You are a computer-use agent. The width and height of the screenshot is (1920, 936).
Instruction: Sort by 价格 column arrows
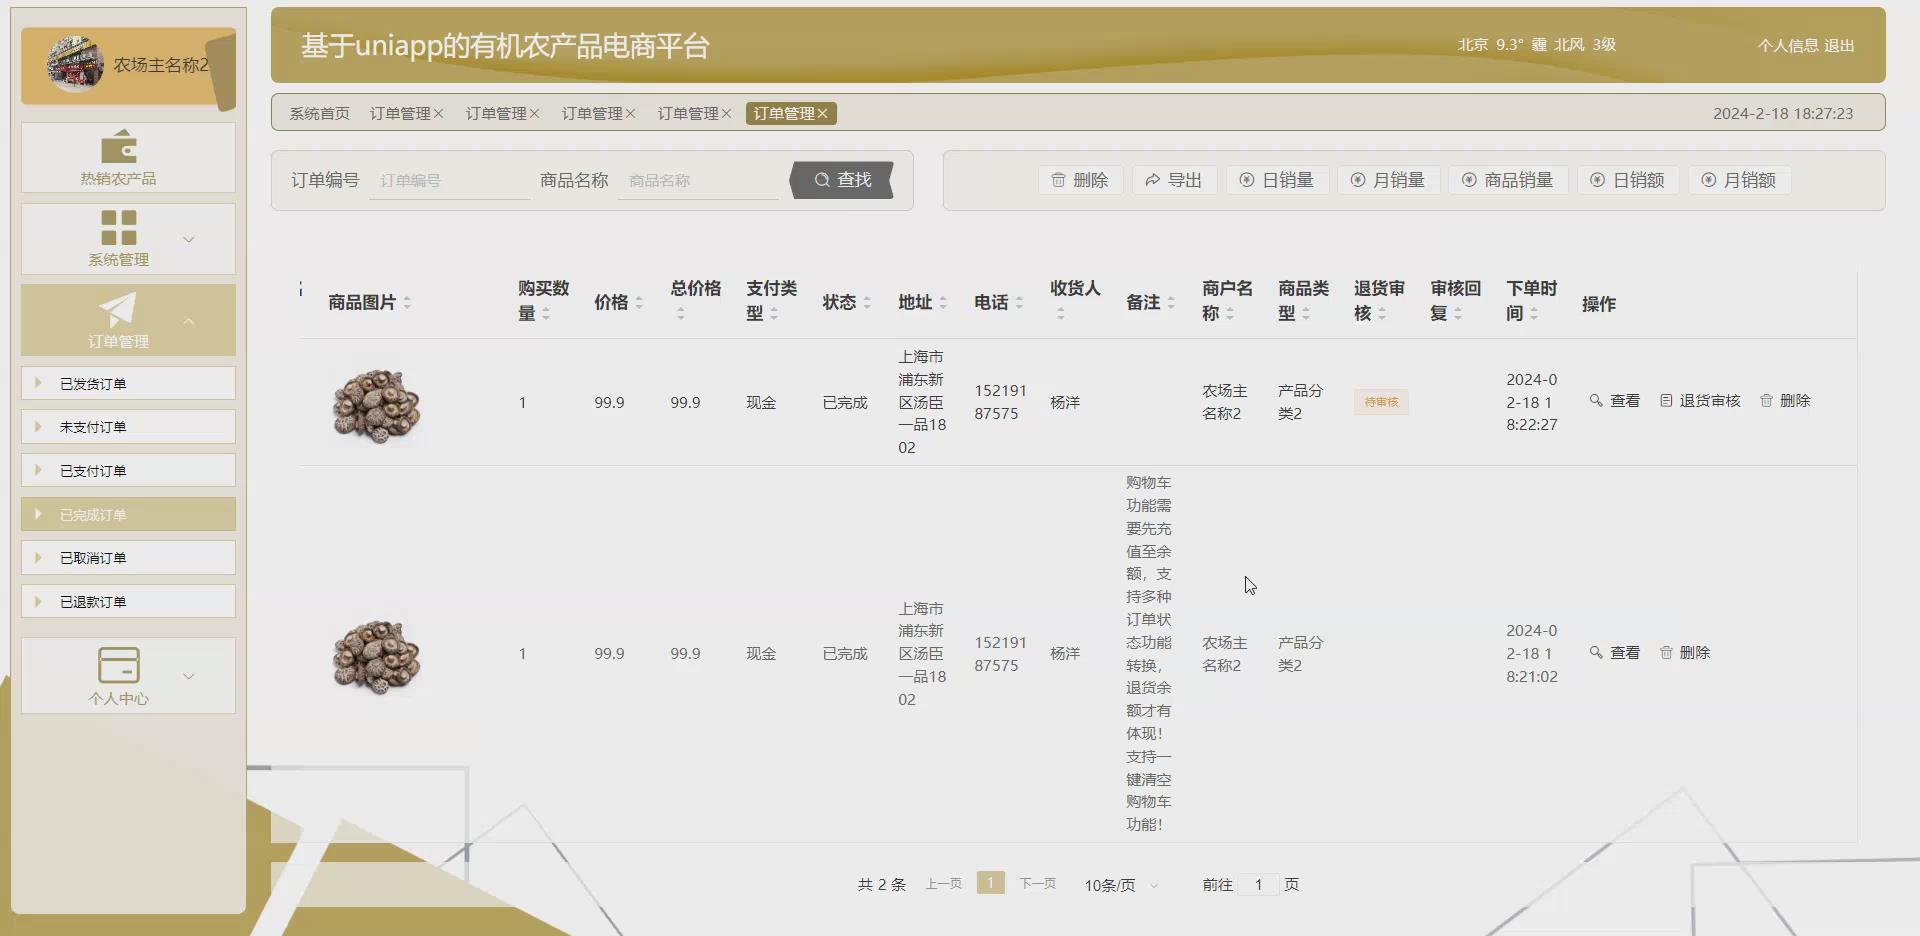coord(639,303)
